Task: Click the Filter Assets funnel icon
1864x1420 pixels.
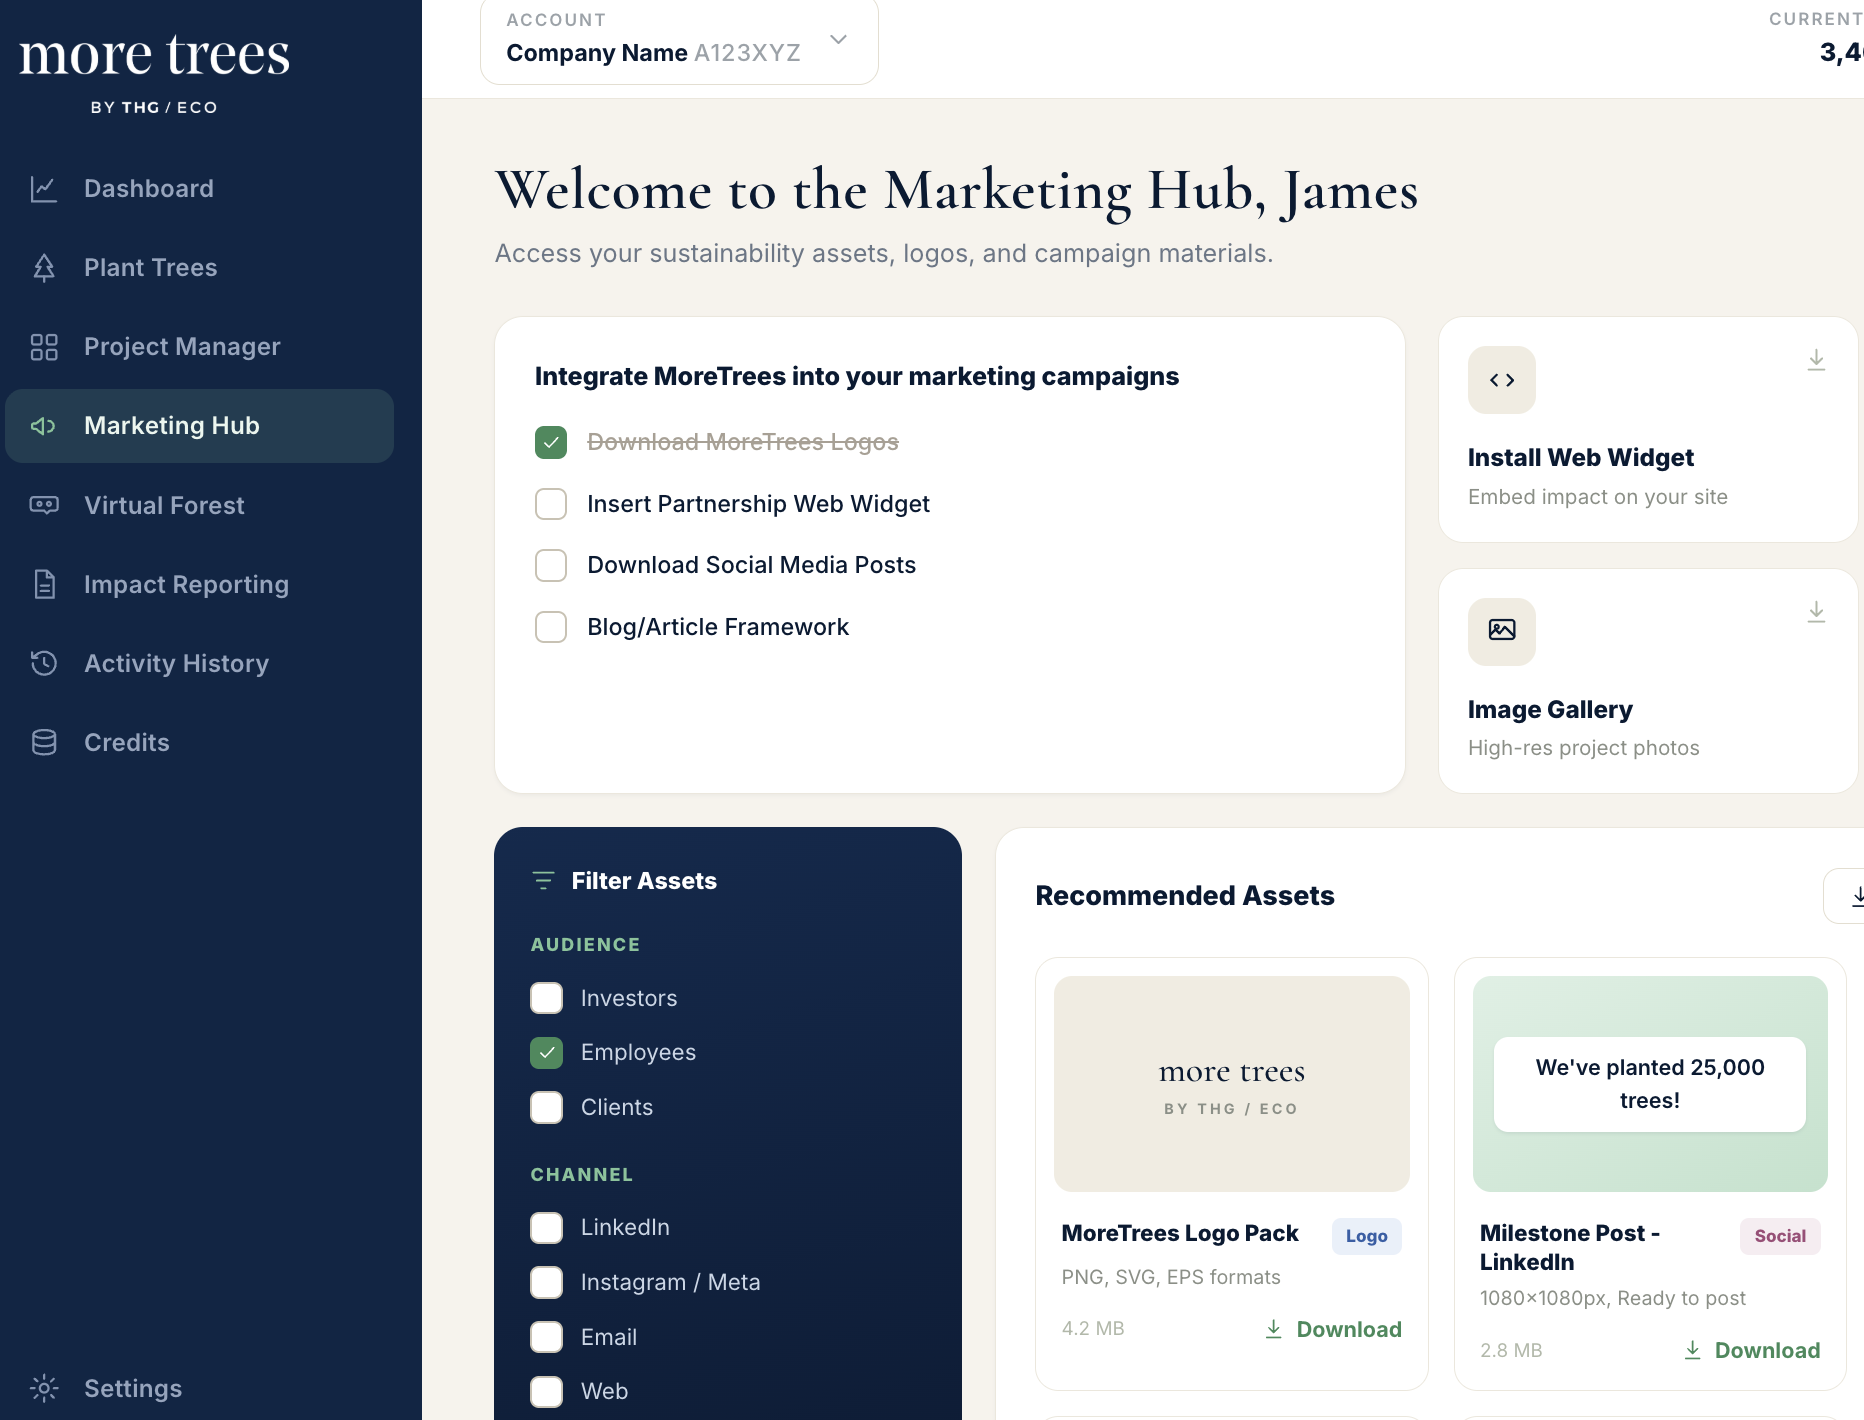Action: tap(543, 880)
